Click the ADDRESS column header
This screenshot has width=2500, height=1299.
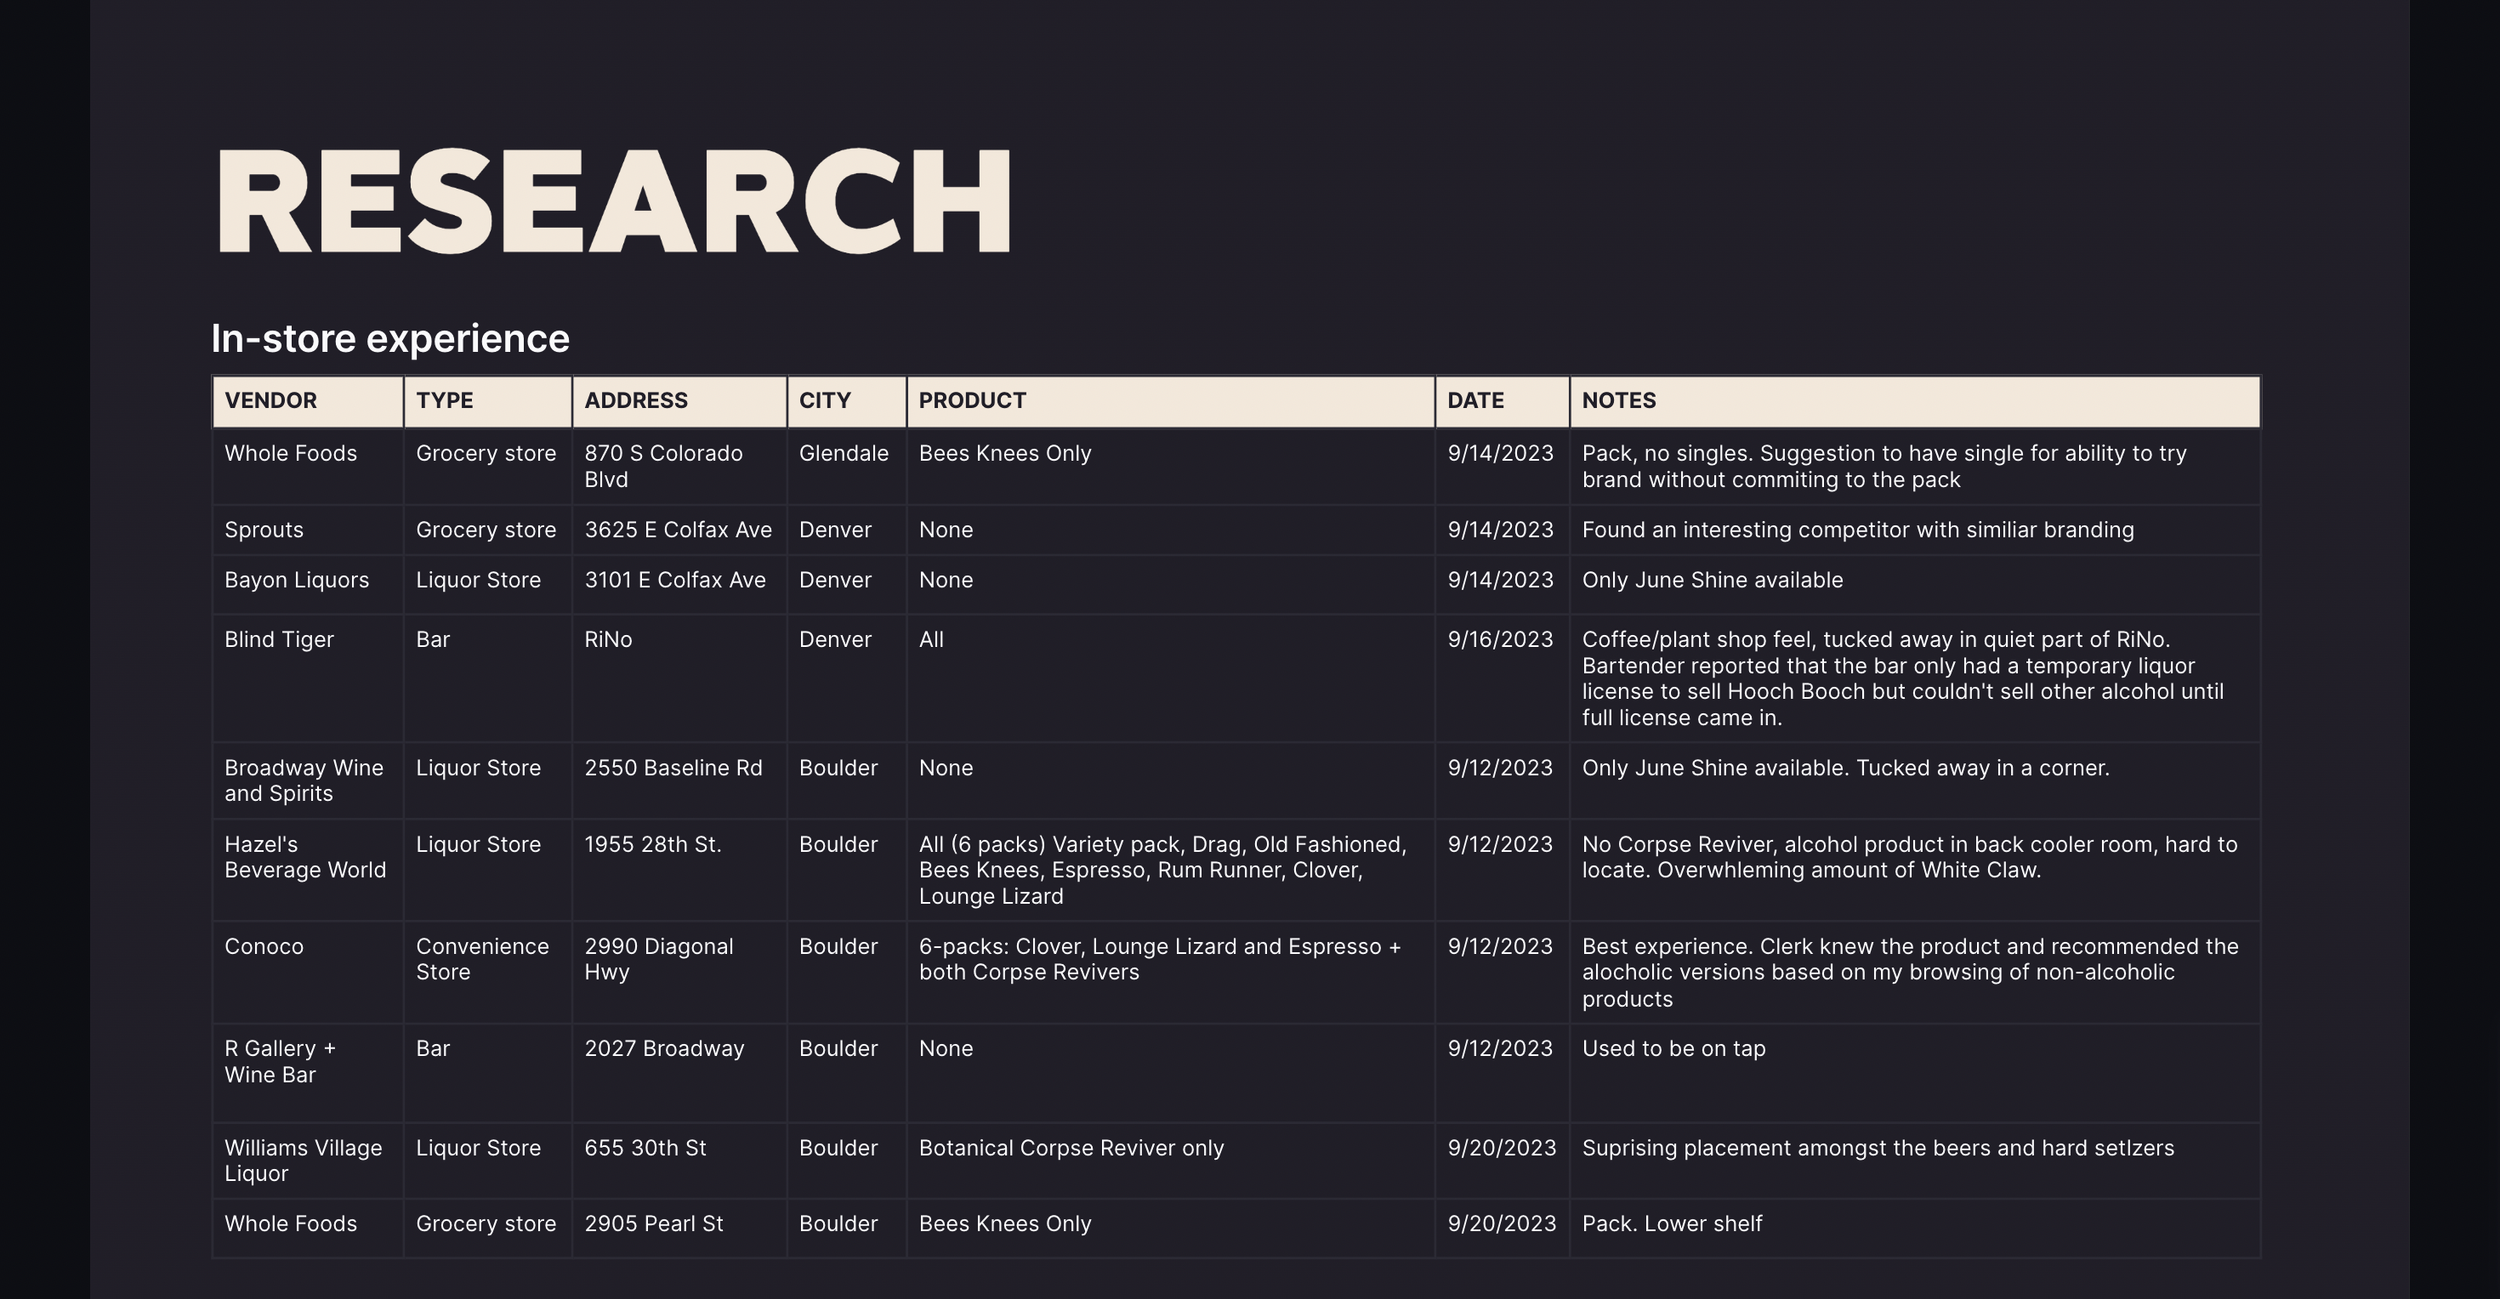pyautogui.click(x=680, y=401)
